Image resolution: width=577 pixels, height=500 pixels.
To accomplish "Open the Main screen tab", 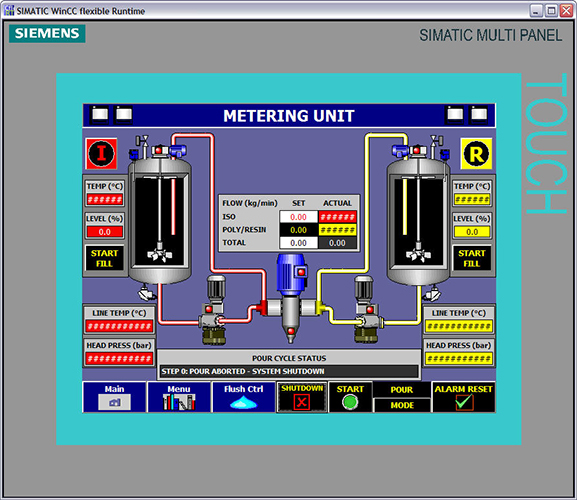I will tap(114, 397).
